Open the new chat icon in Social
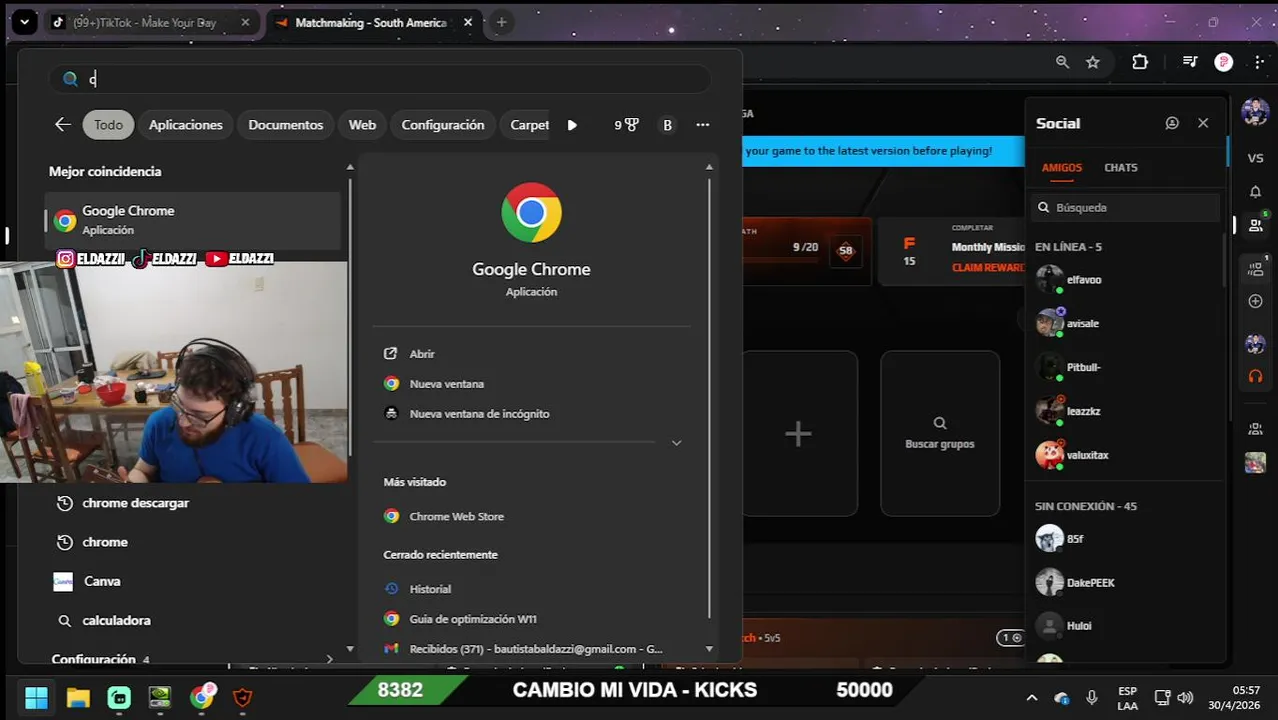1278x720 pixels. (x=1172, y=123)
